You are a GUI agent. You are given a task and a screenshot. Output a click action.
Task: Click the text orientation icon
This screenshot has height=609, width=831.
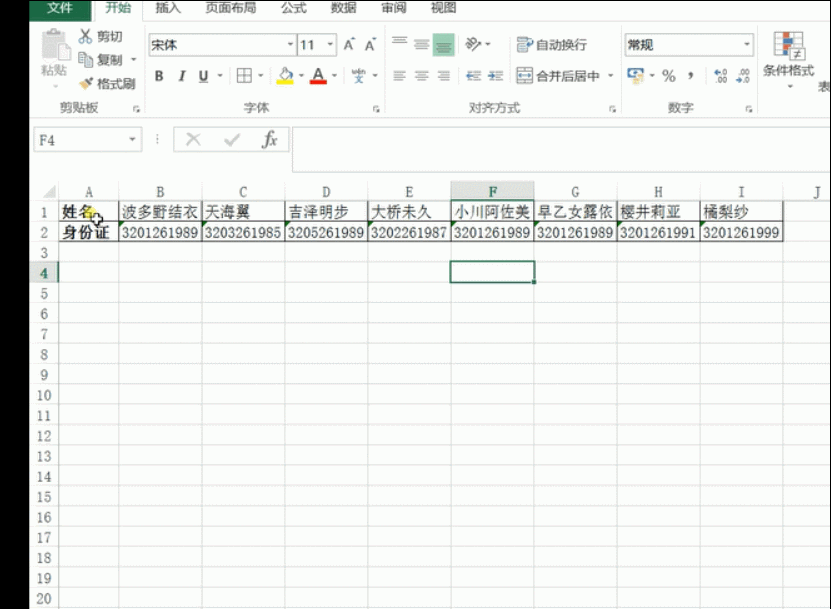click(473, 44)
